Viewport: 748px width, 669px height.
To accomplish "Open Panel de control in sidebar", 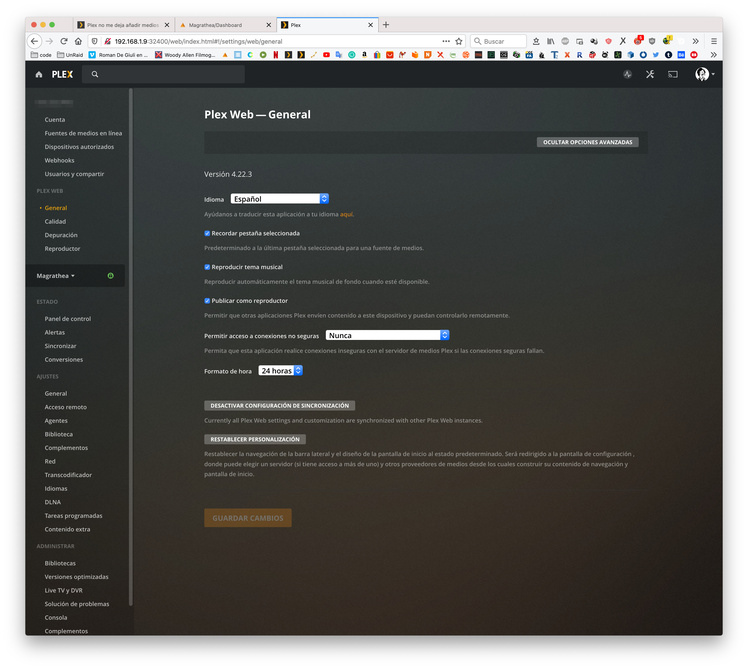I will coord(68,319).
